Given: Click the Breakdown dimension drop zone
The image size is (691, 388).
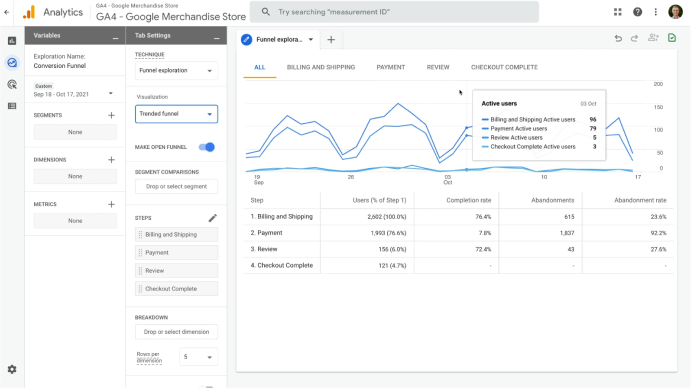Looking at the screenshot, I should [176, 332].
